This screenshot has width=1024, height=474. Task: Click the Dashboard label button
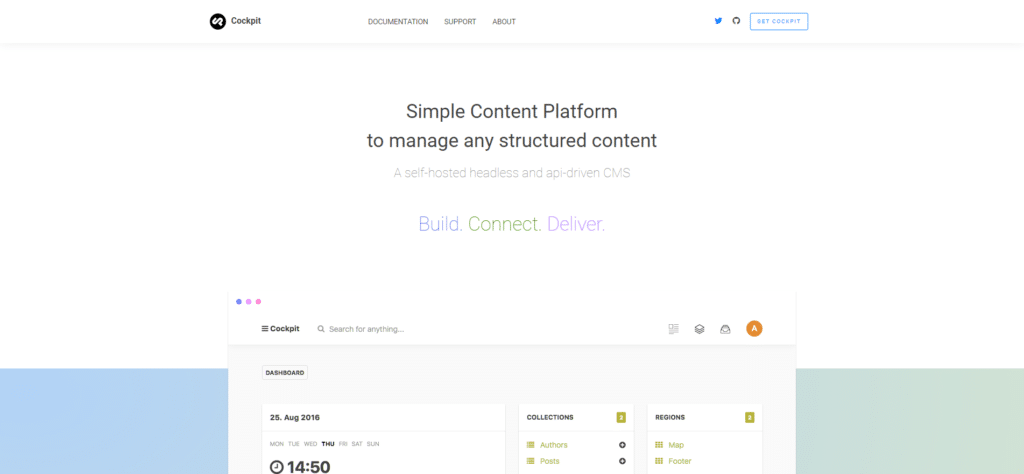(x=285, y=373)
